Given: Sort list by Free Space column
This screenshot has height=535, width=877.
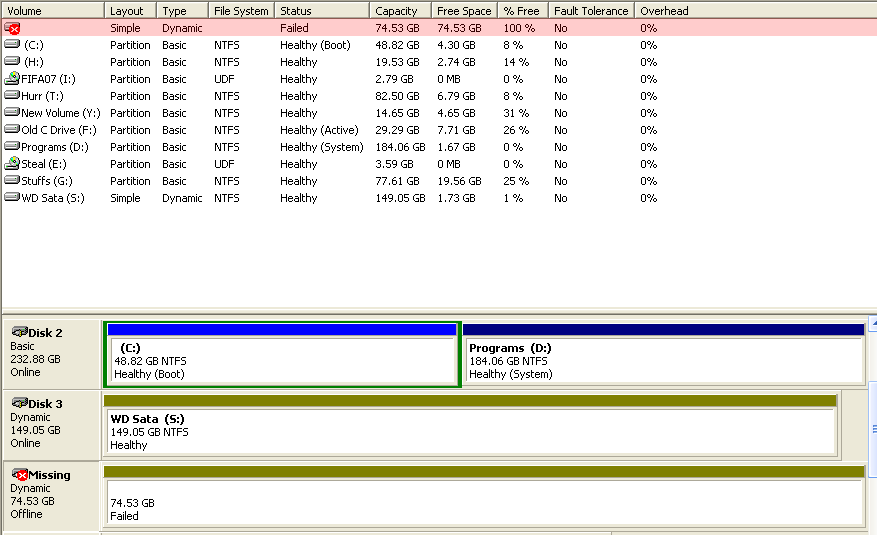Looking at the screenshot, I should coord(464,10).
